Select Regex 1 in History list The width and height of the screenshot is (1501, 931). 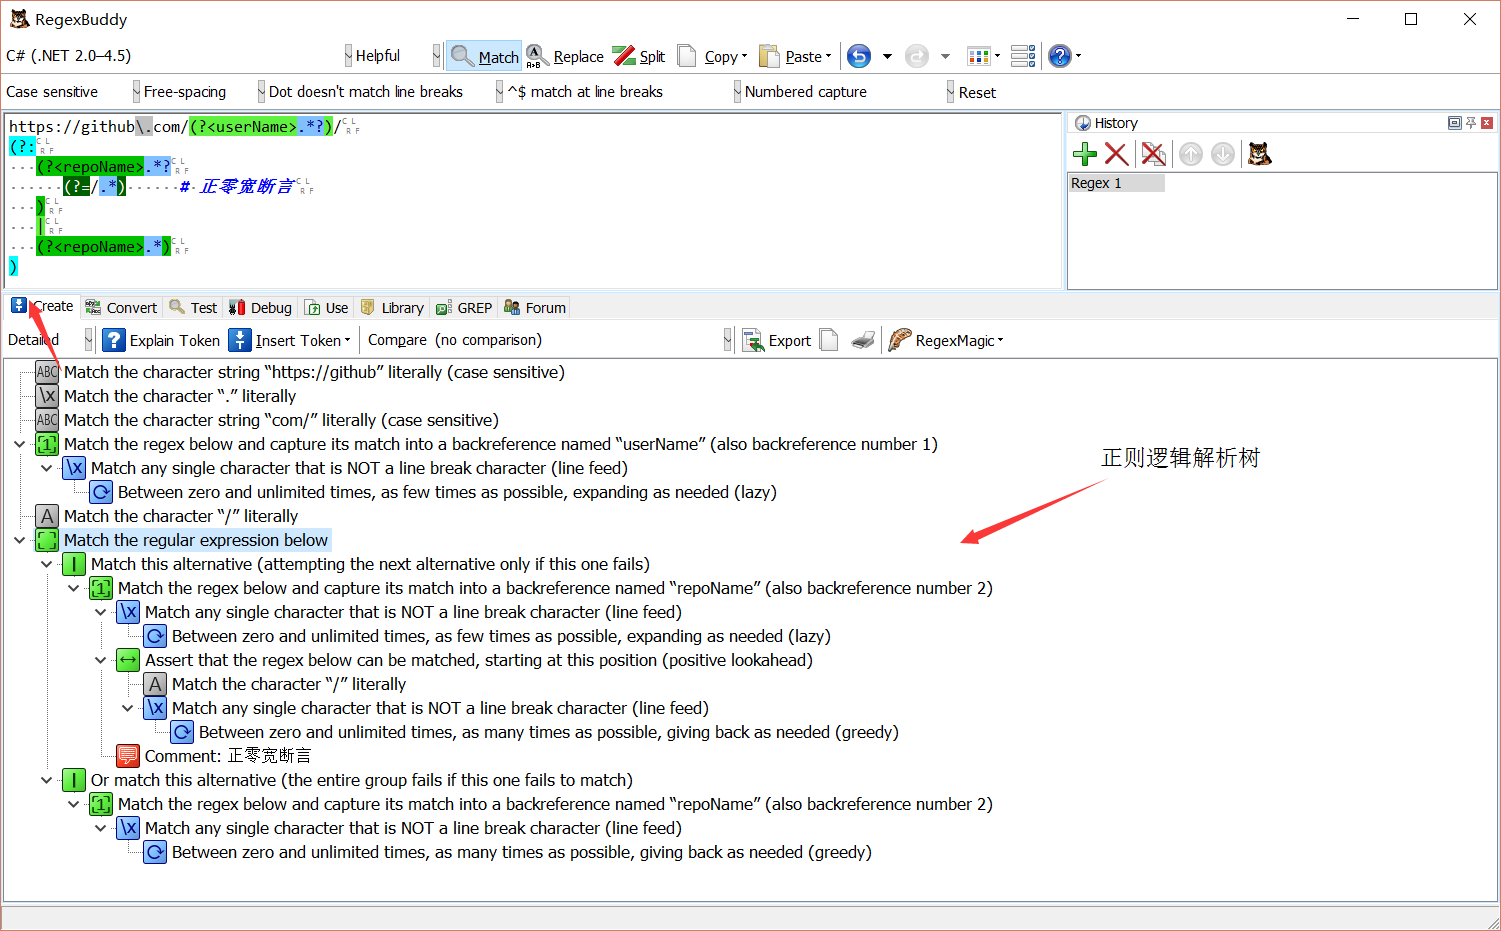click(1116, 183)
